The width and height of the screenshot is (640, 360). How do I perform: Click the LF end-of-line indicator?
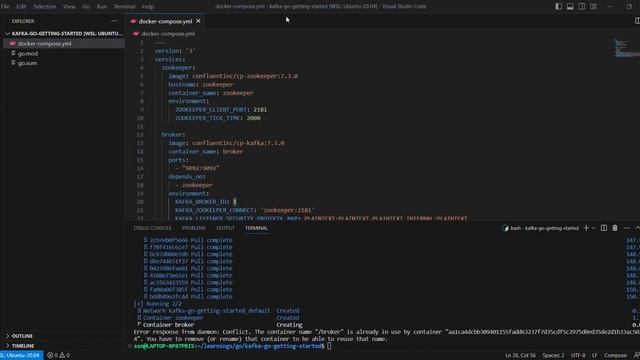pos(594,356)
